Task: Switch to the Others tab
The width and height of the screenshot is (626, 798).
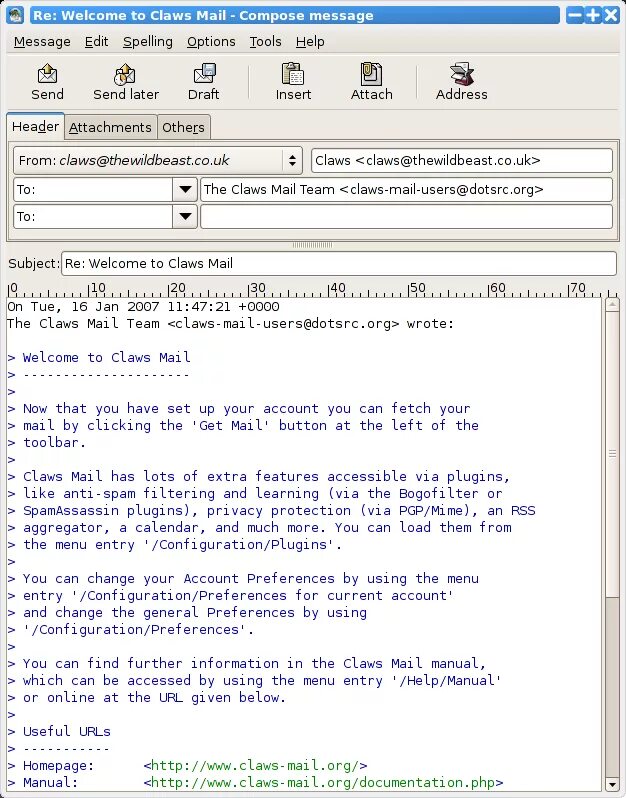Action: tap(183, 127)
